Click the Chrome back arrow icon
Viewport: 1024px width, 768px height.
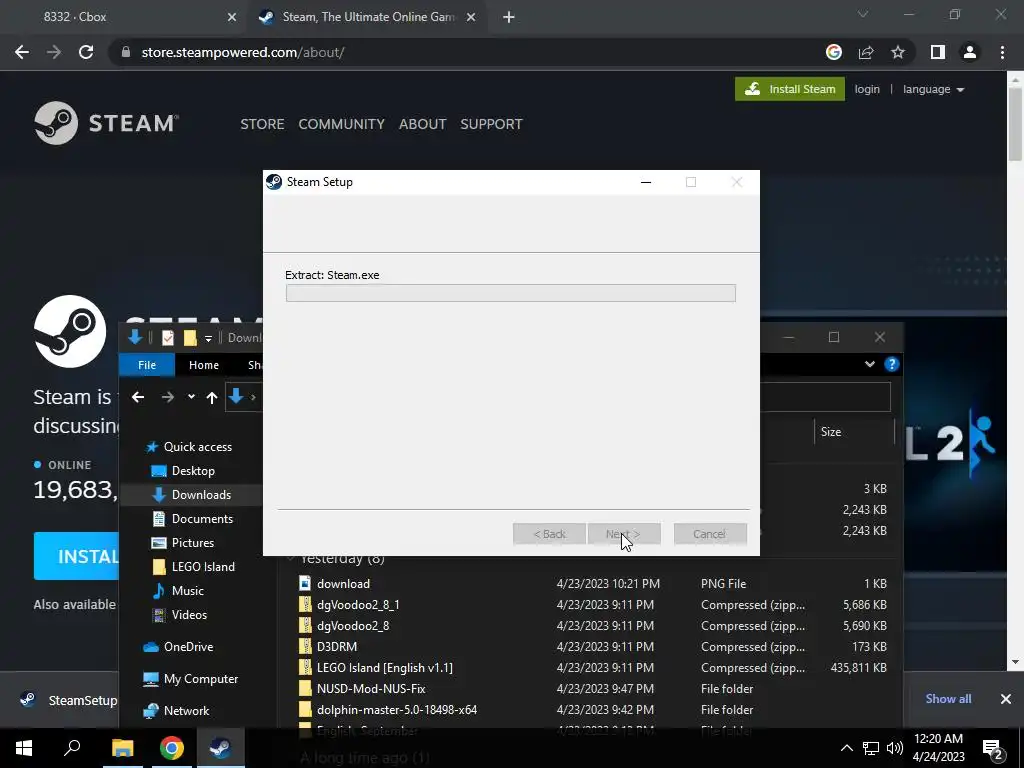coord(22,52)
